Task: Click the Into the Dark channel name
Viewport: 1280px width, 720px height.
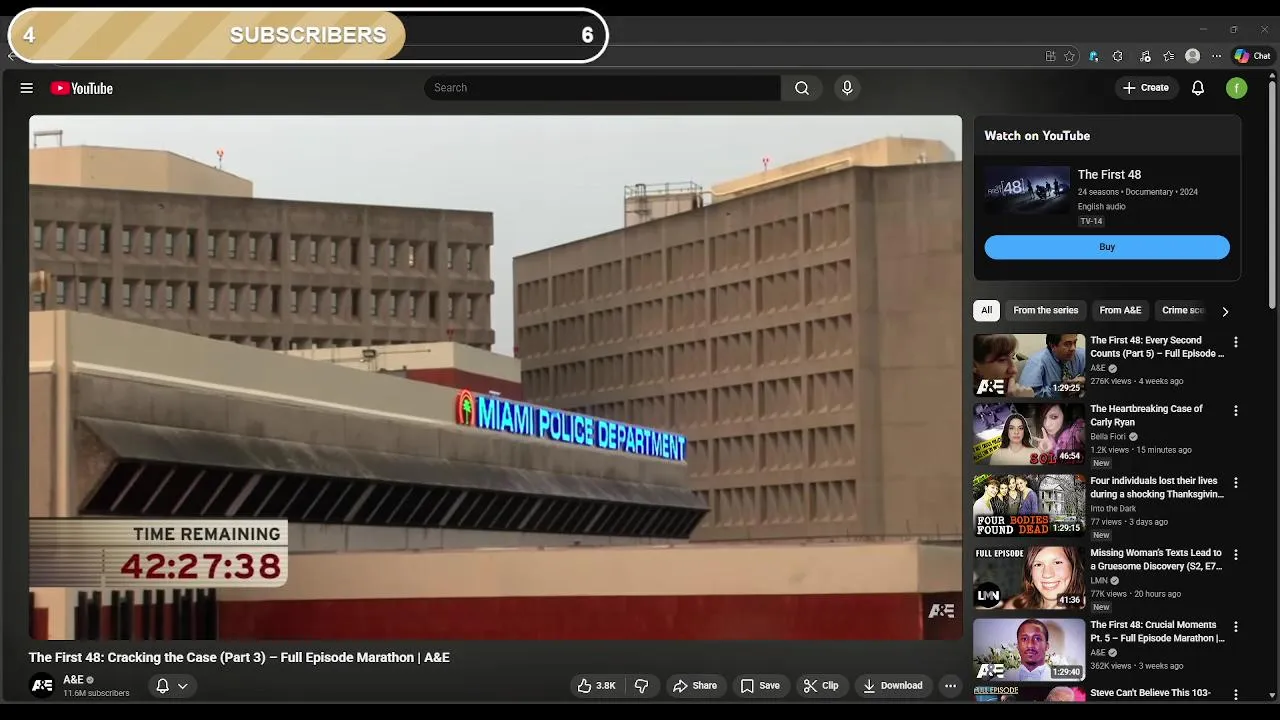Action: pos(1113,509)
